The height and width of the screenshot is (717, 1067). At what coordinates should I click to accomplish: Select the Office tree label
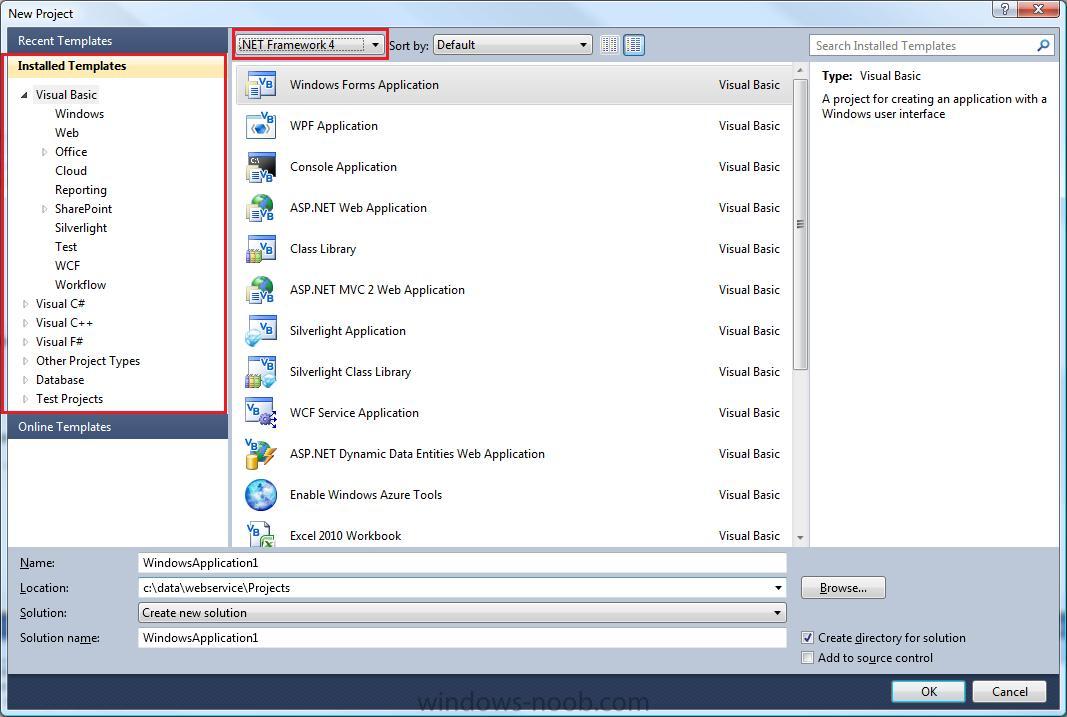coord(71,152)
